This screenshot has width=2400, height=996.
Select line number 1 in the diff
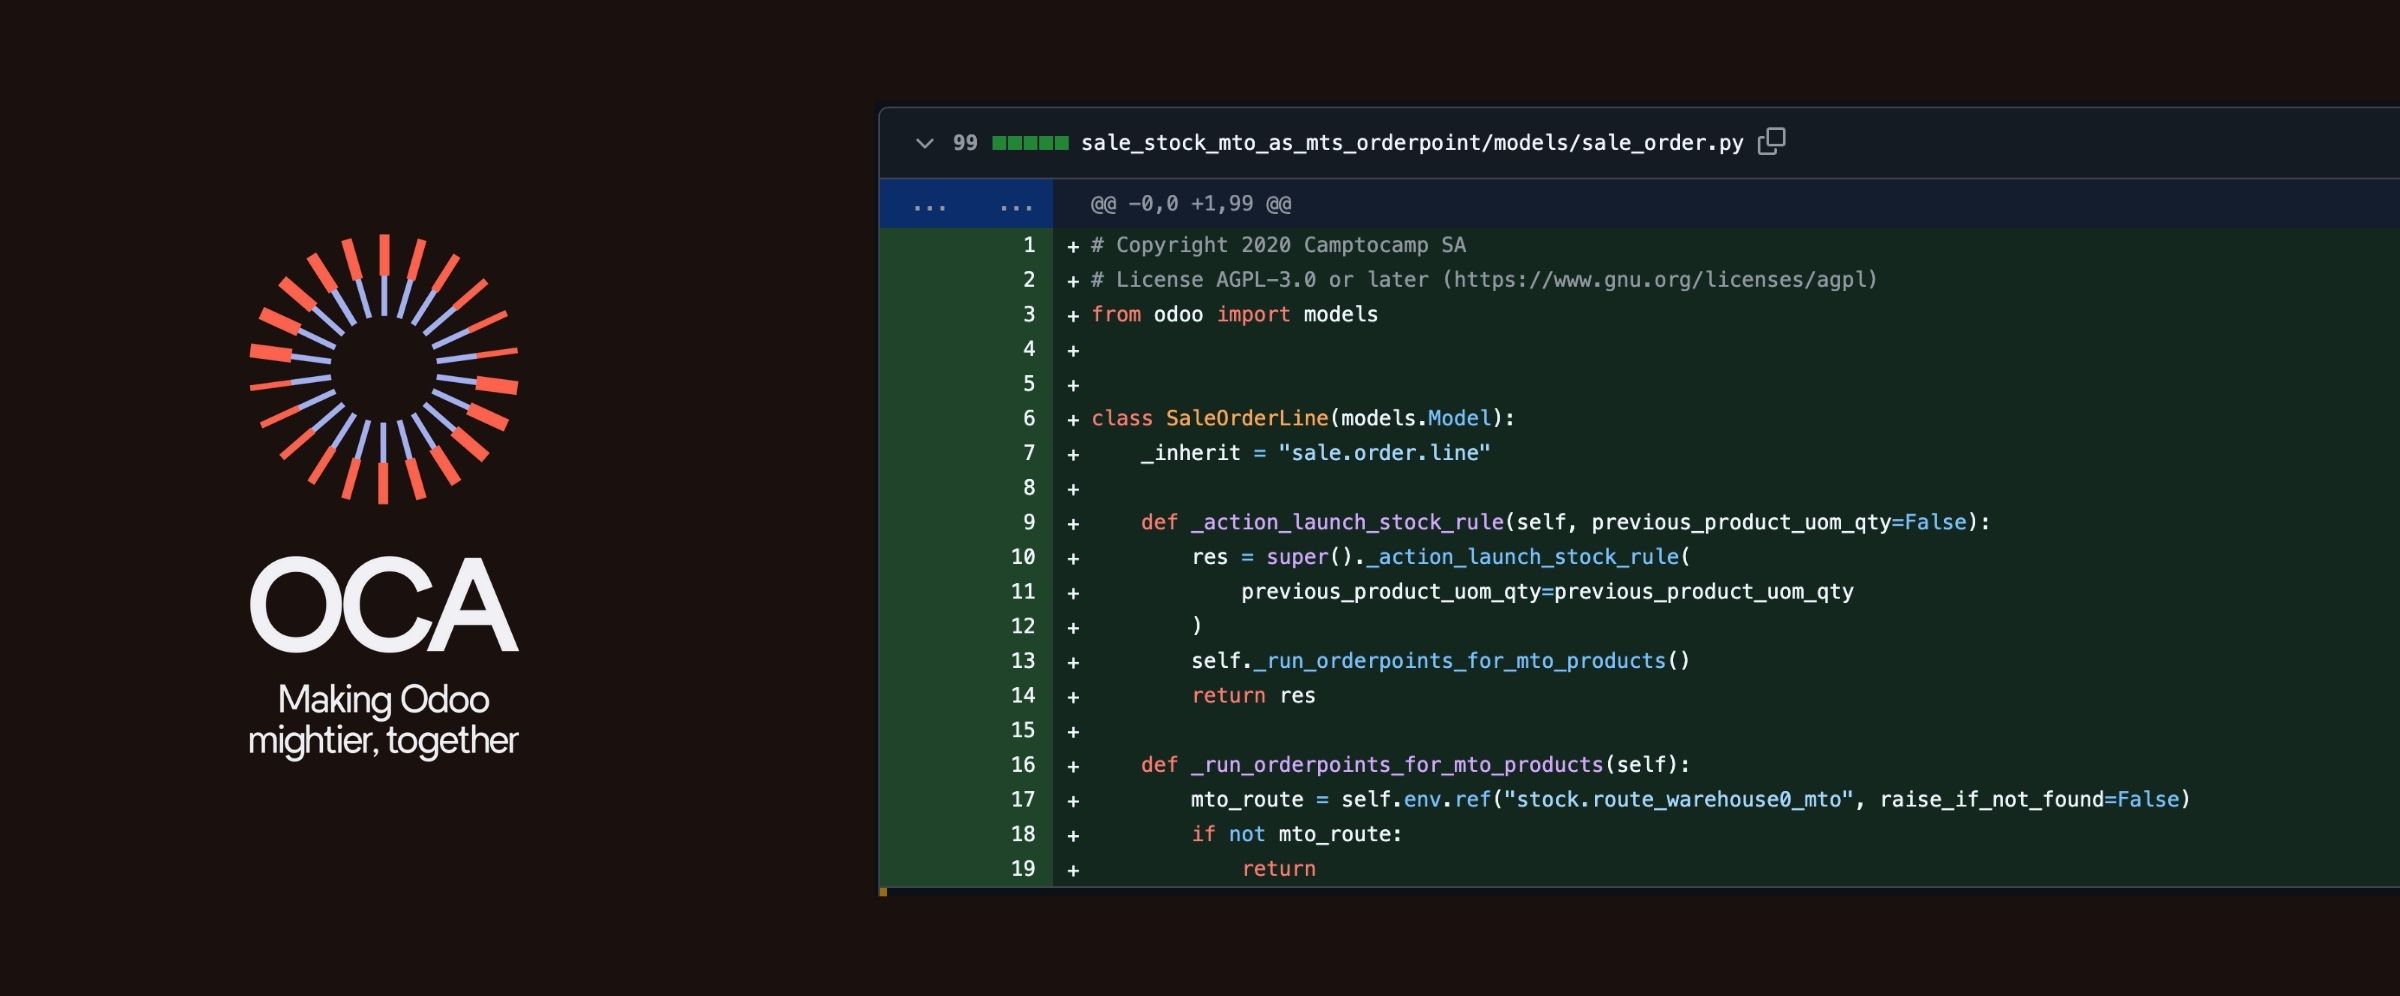pyautogui.click(x=1029, y=245)
